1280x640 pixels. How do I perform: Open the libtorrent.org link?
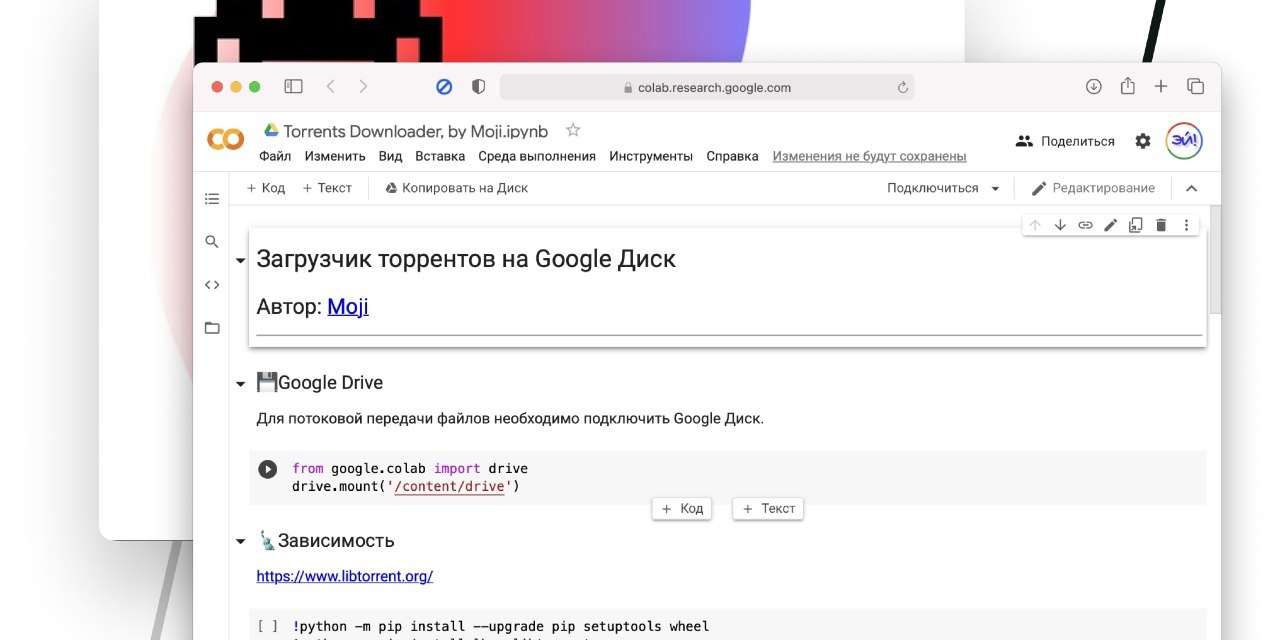(345, 576)
